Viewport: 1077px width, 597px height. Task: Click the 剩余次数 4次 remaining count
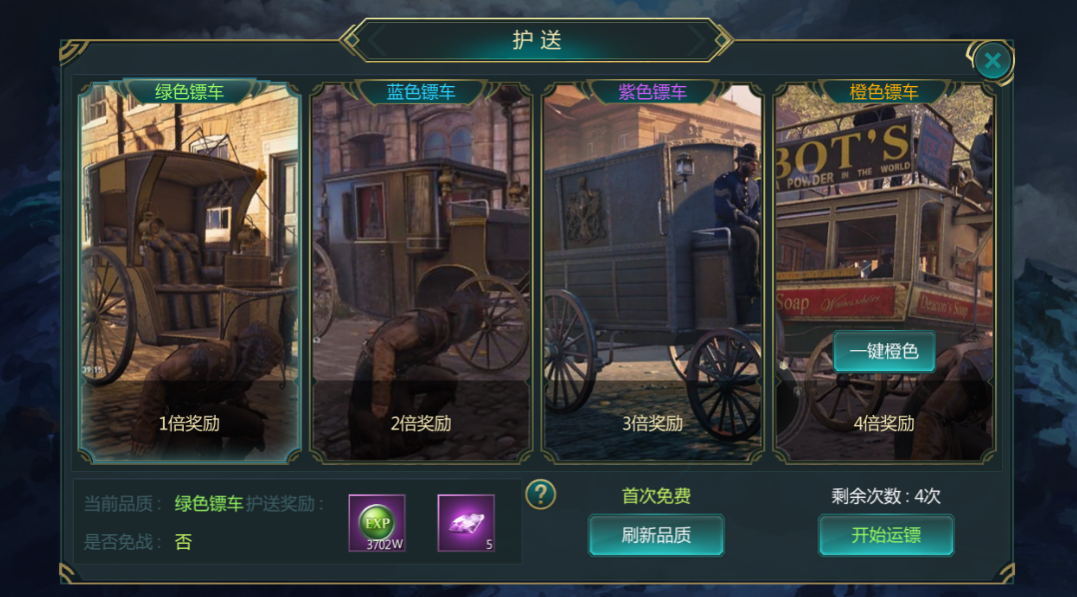(x=885, y=496)
